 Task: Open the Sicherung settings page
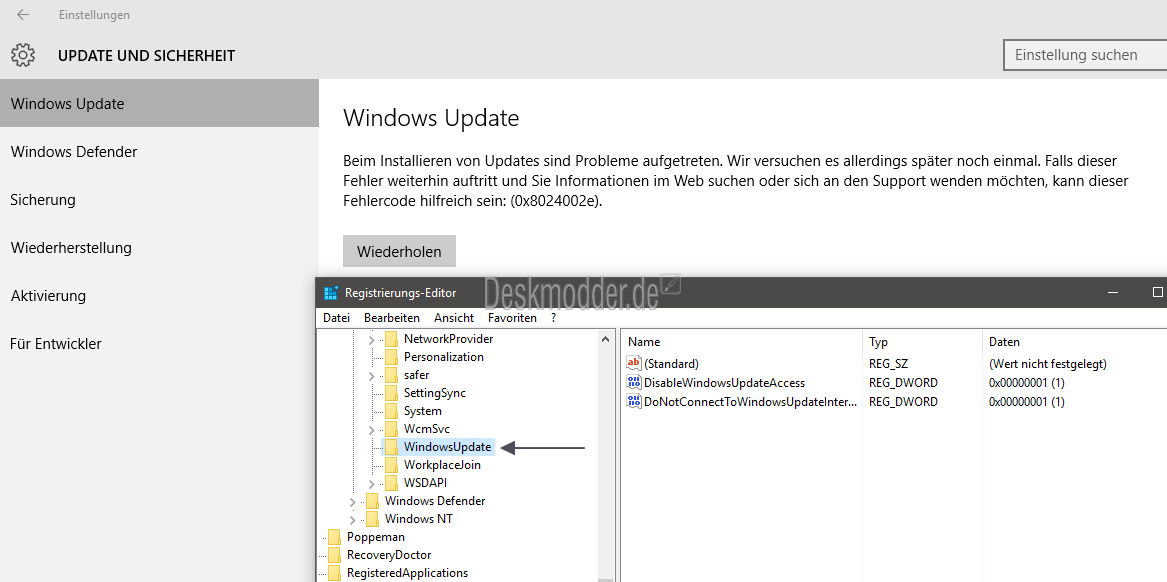(x=159, y=199)
